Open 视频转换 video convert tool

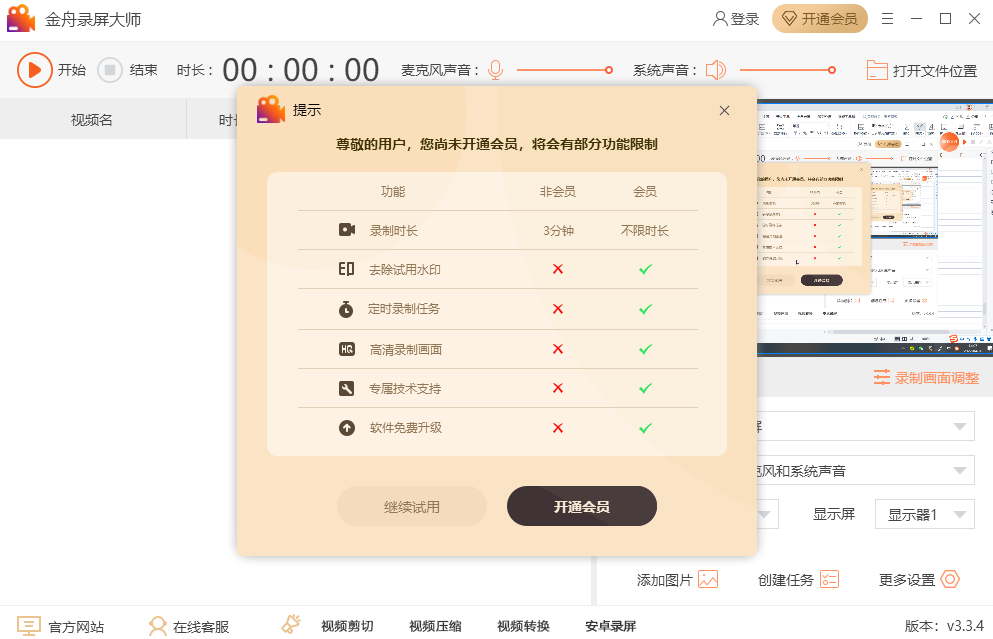(x=523, y=626)
